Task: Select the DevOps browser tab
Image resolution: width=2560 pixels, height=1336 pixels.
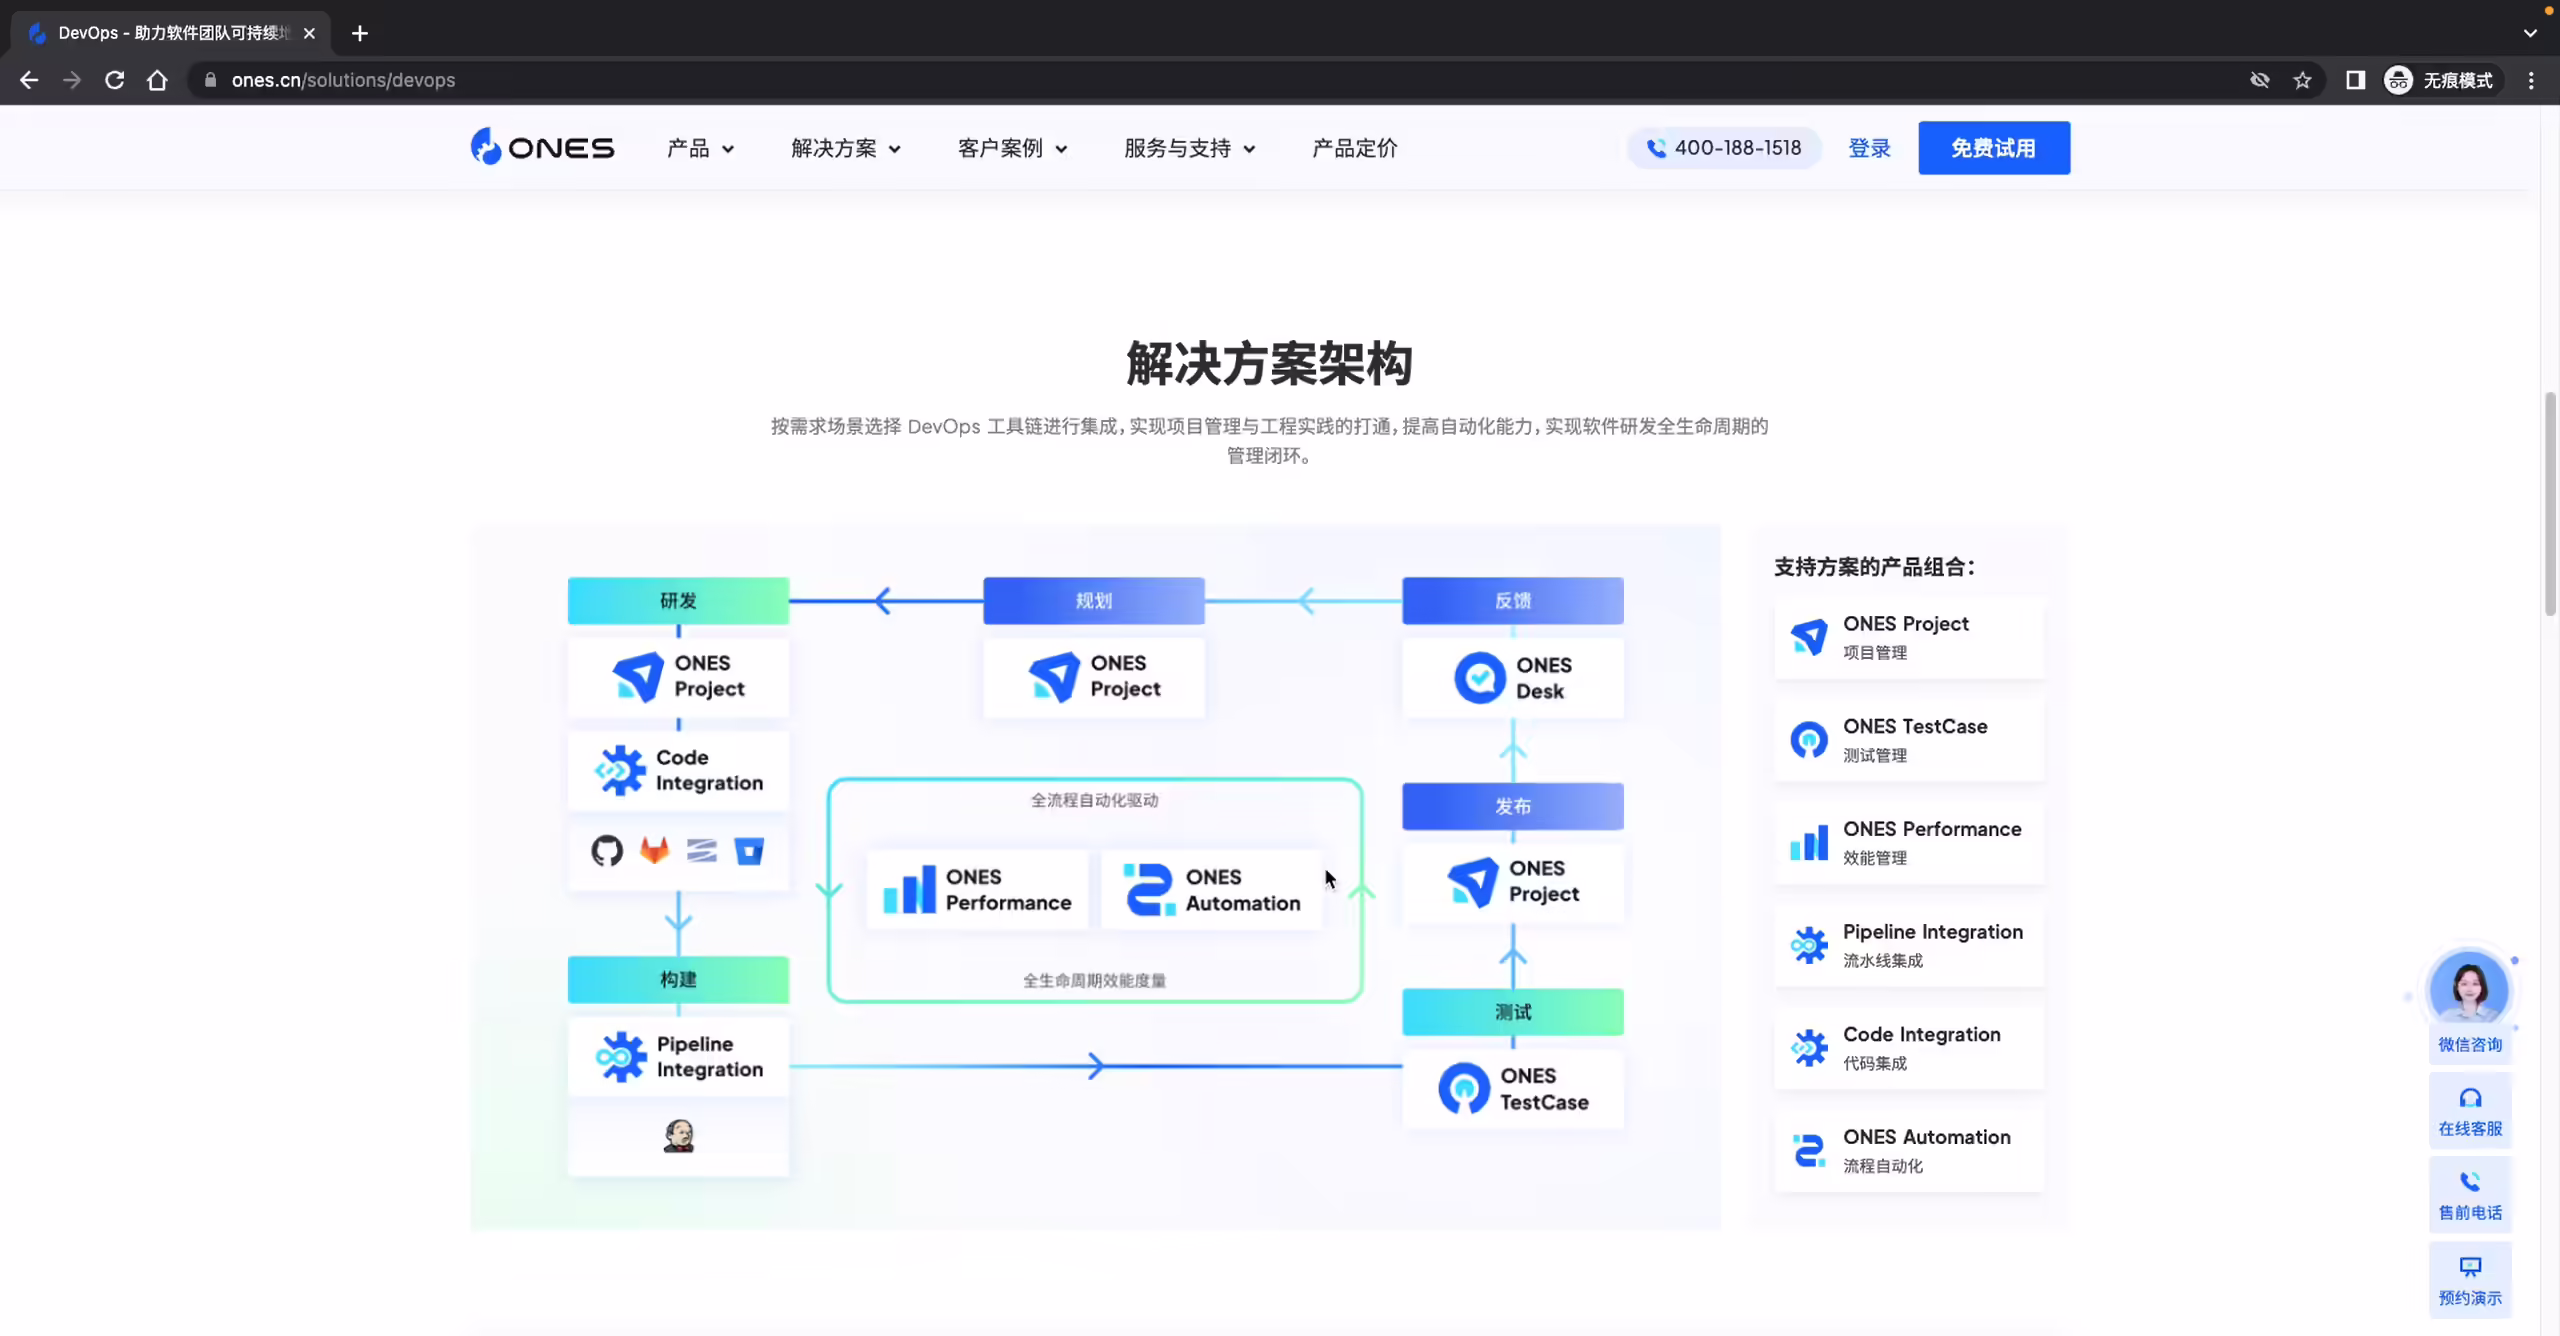Action: click(170, 33)
